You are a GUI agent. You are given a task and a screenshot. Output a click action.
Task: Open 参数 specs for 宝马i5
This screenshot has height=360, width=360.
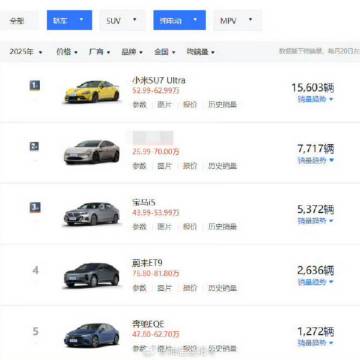pyautogui.click(x=140, y=227)
